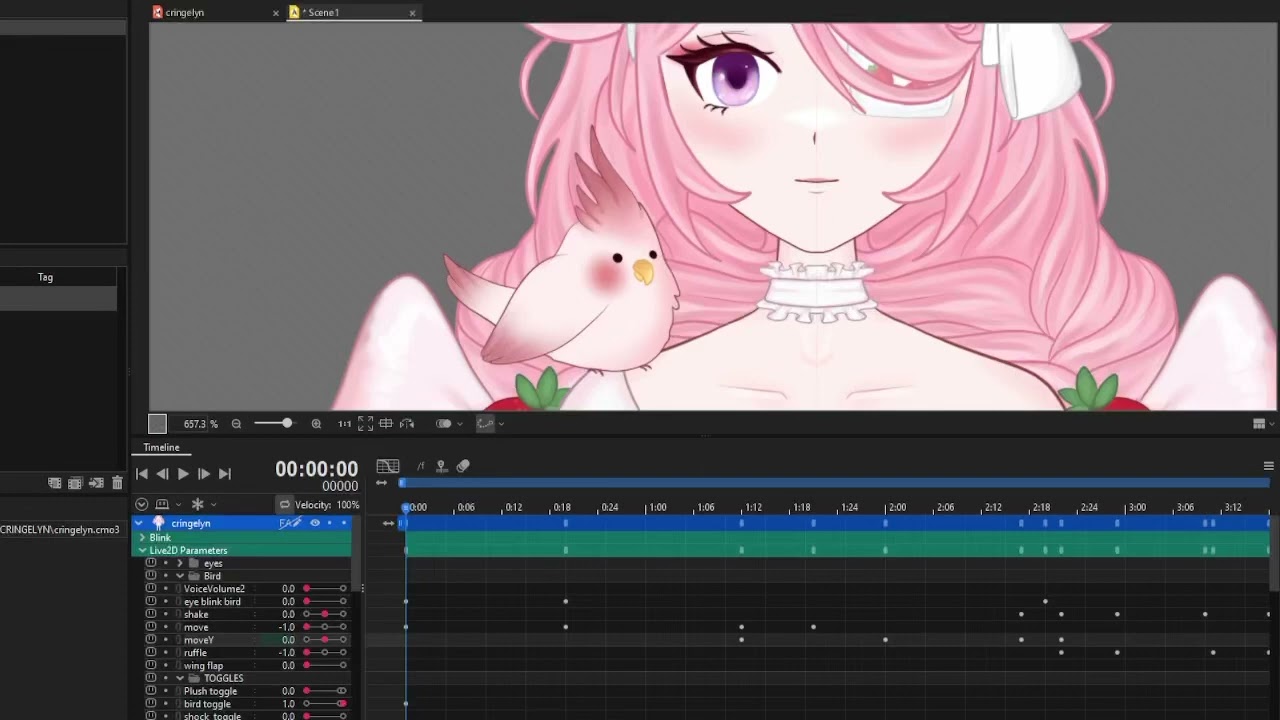Screen dimensions: 1280x720
Task: Click the Velocity 100% value
Action: (x=347, y=505)
